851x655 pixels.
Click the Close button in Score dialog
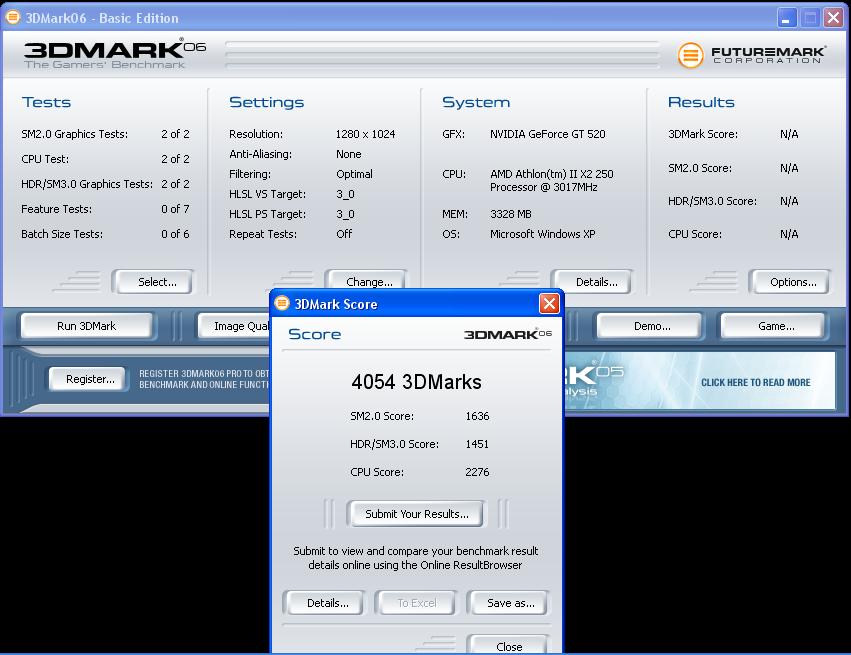[x=509, y=645]
